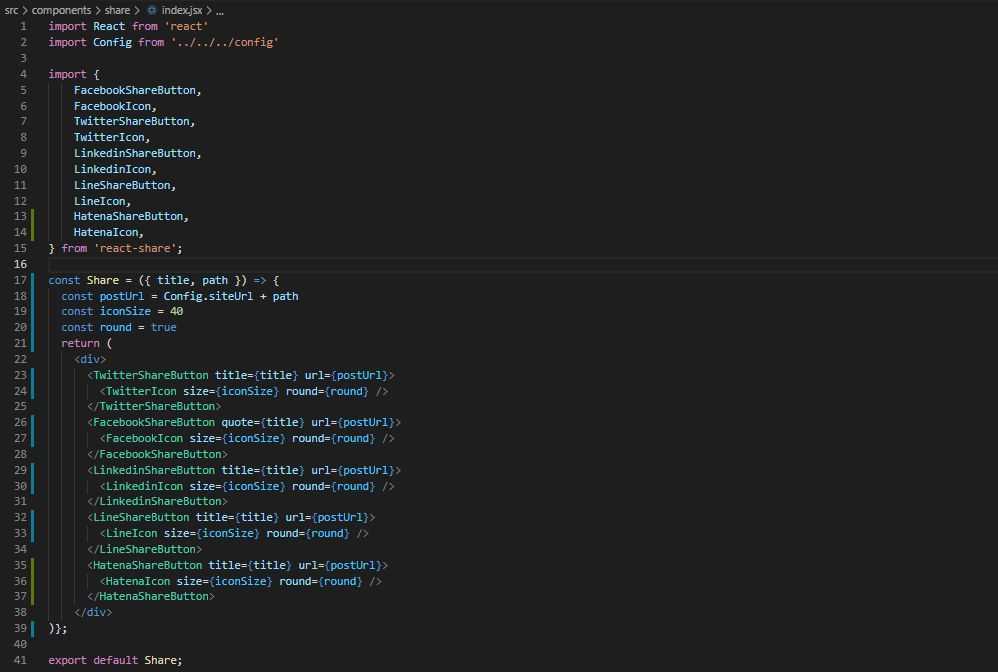Click 'HatenaShareButton,' on line 13
The image size is (998, 672).
131,216
